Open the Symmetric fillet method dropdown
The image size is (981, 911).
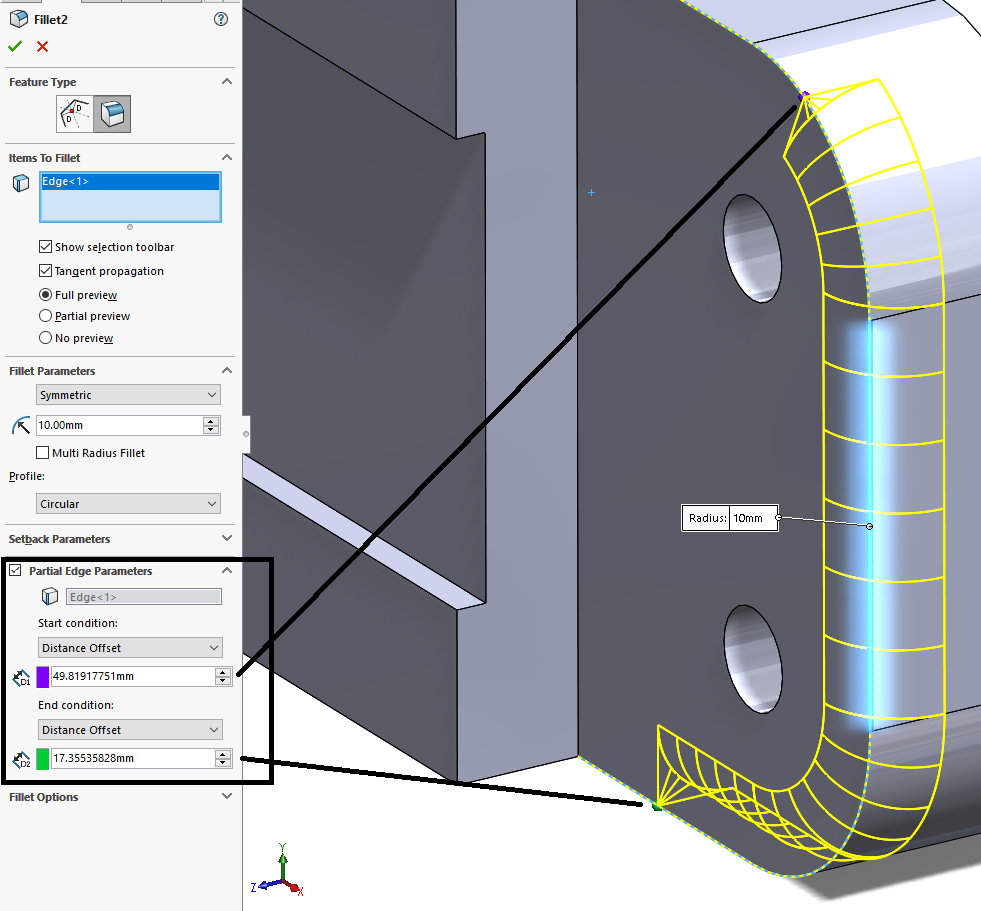tap(128, 395)
